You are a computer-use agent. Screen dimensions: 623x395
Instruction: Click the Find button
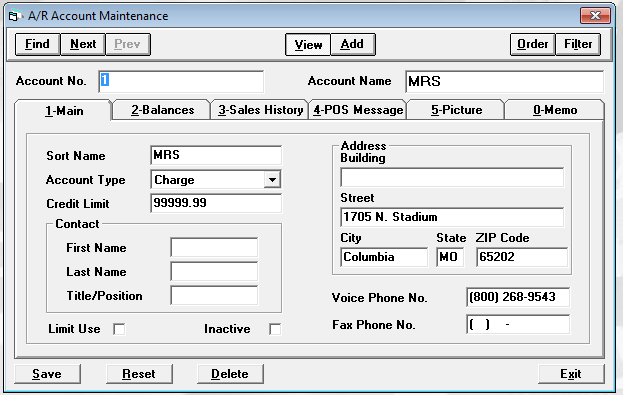tap(38, 44)
